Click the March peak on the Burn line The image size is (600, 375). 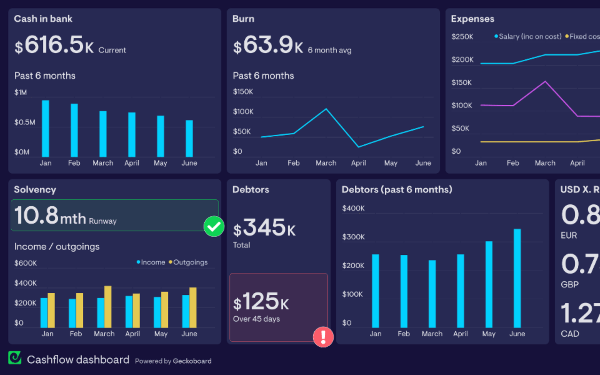coord(326,109)
